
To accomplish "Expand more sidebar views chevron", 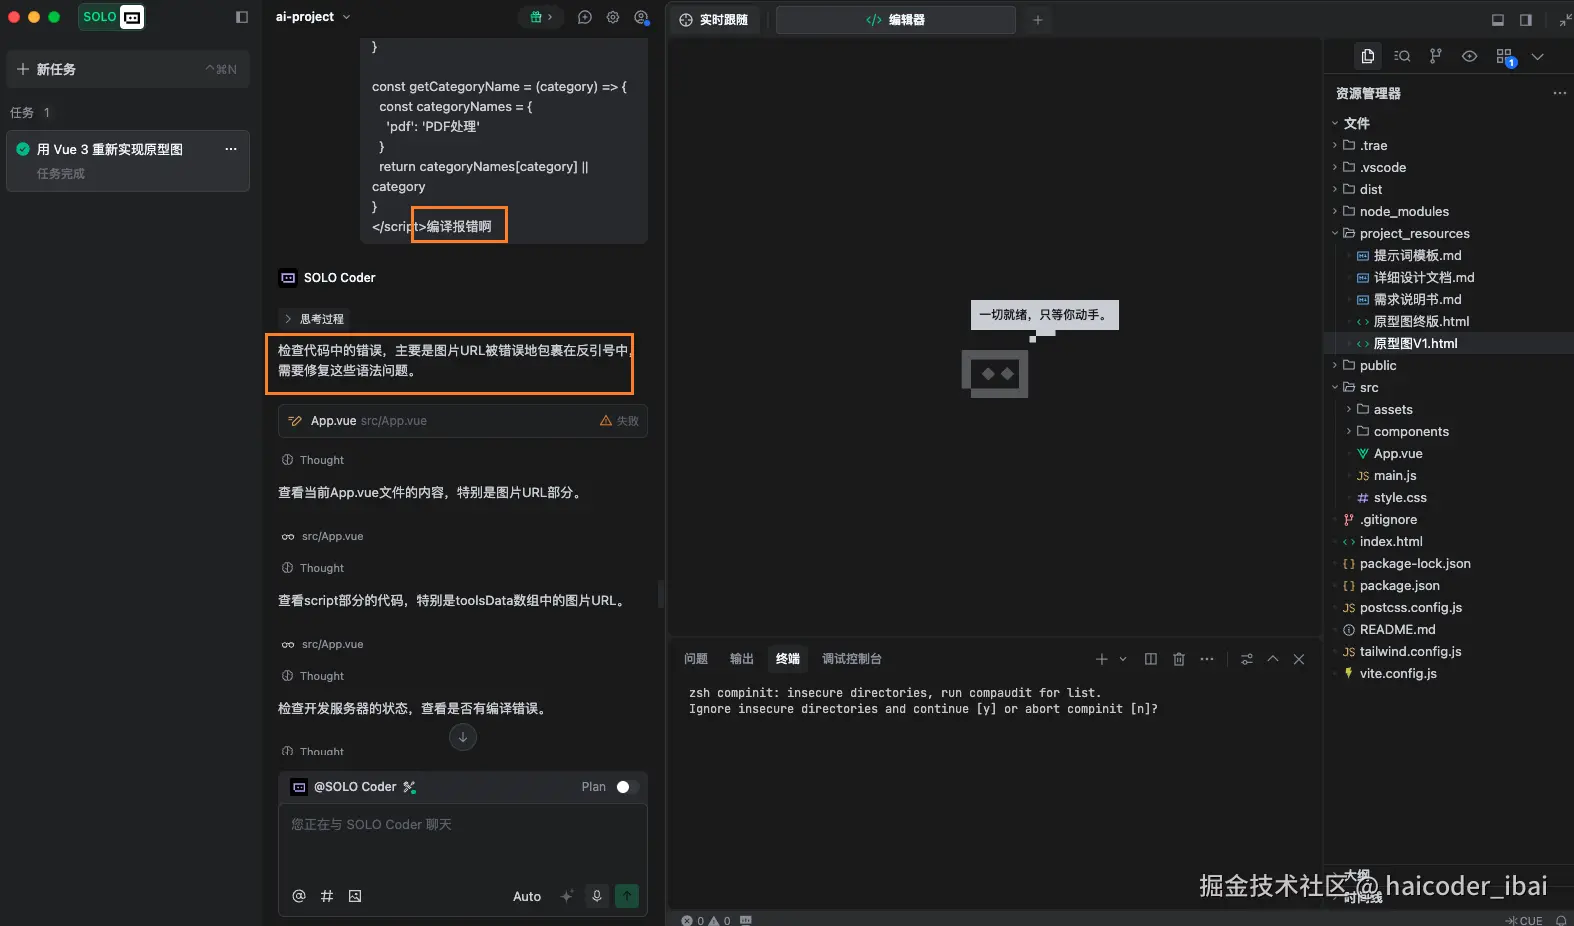I will tap(1538, 56).
